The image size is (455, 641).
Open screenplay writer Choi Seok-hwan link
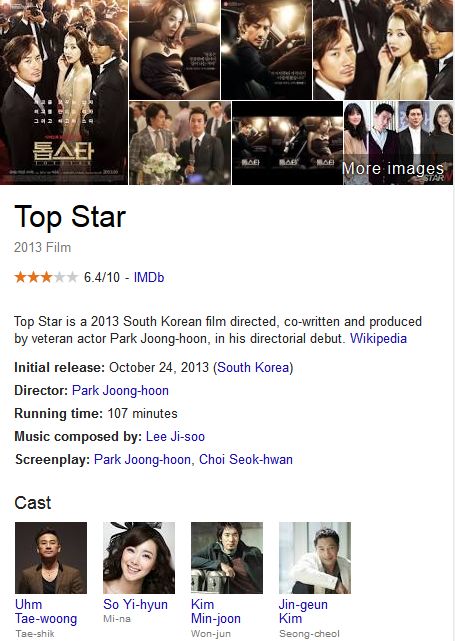click(246, 459)
